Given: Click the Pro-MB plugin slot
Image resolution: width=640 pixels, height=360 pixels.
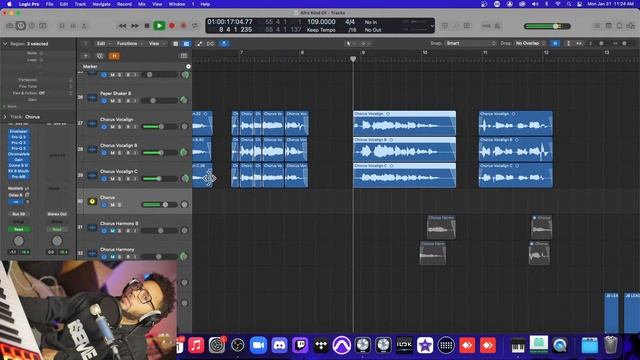Looking at the screenshot, I should pyautogui.click(x=19, y=177).
